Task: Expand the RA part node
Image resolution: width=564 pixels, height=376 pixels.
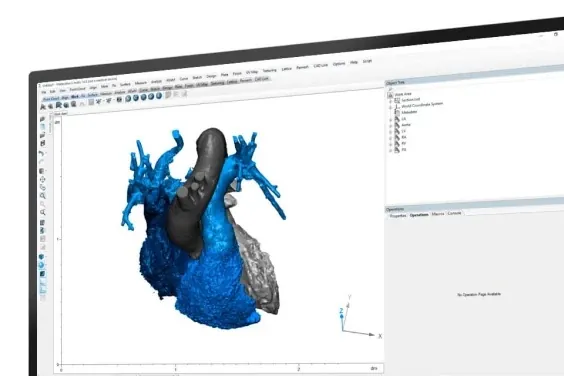Action: click(391, 138)
